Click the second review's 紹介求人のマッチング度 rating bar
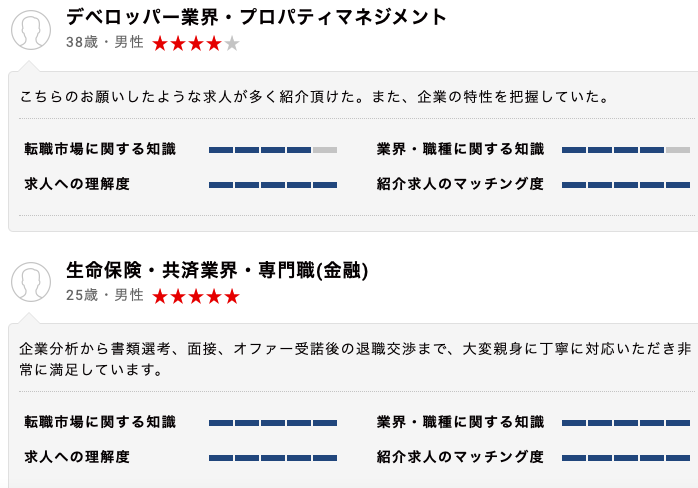 626,458
